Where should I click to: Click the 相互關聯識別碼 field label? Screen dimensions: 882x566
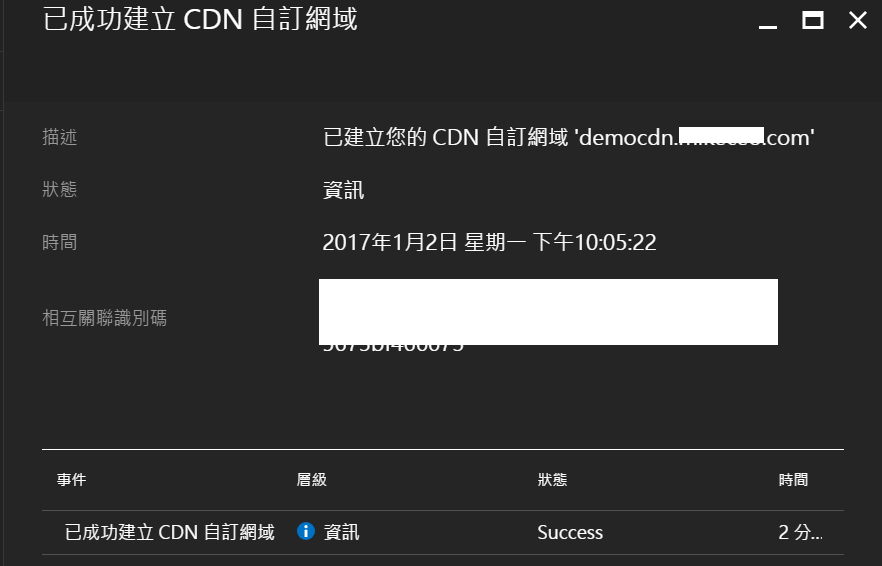coord(105,318)
